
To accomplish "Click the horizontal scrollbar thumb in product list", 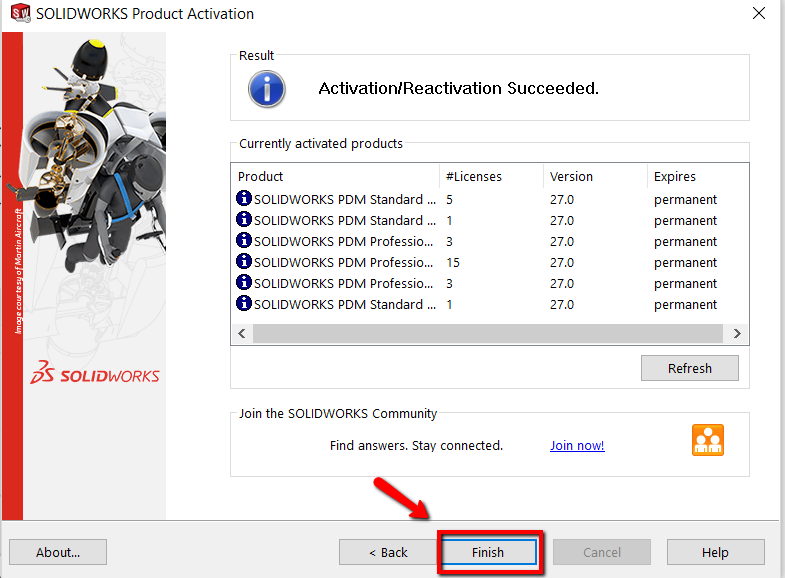I will tap(488, 333).
